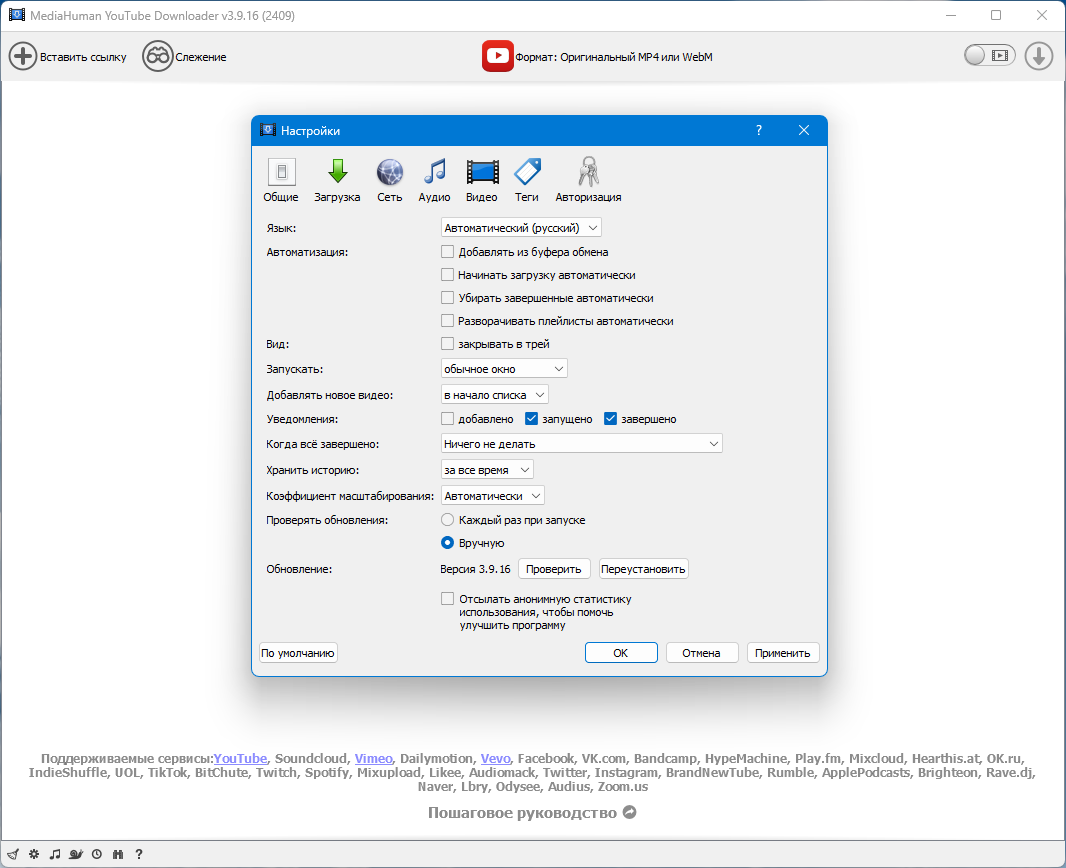Open the Теги tag tab
This screenshot has height=868, width=1066.
(527, 171)
